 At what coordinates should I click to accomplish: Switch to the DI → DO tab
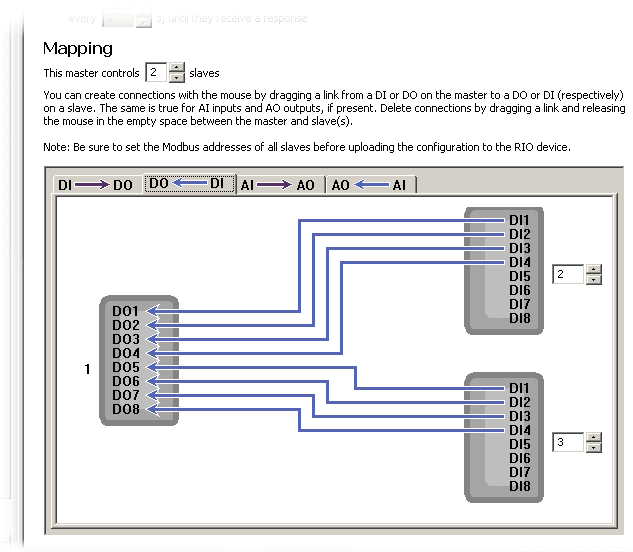pos(94,185)
